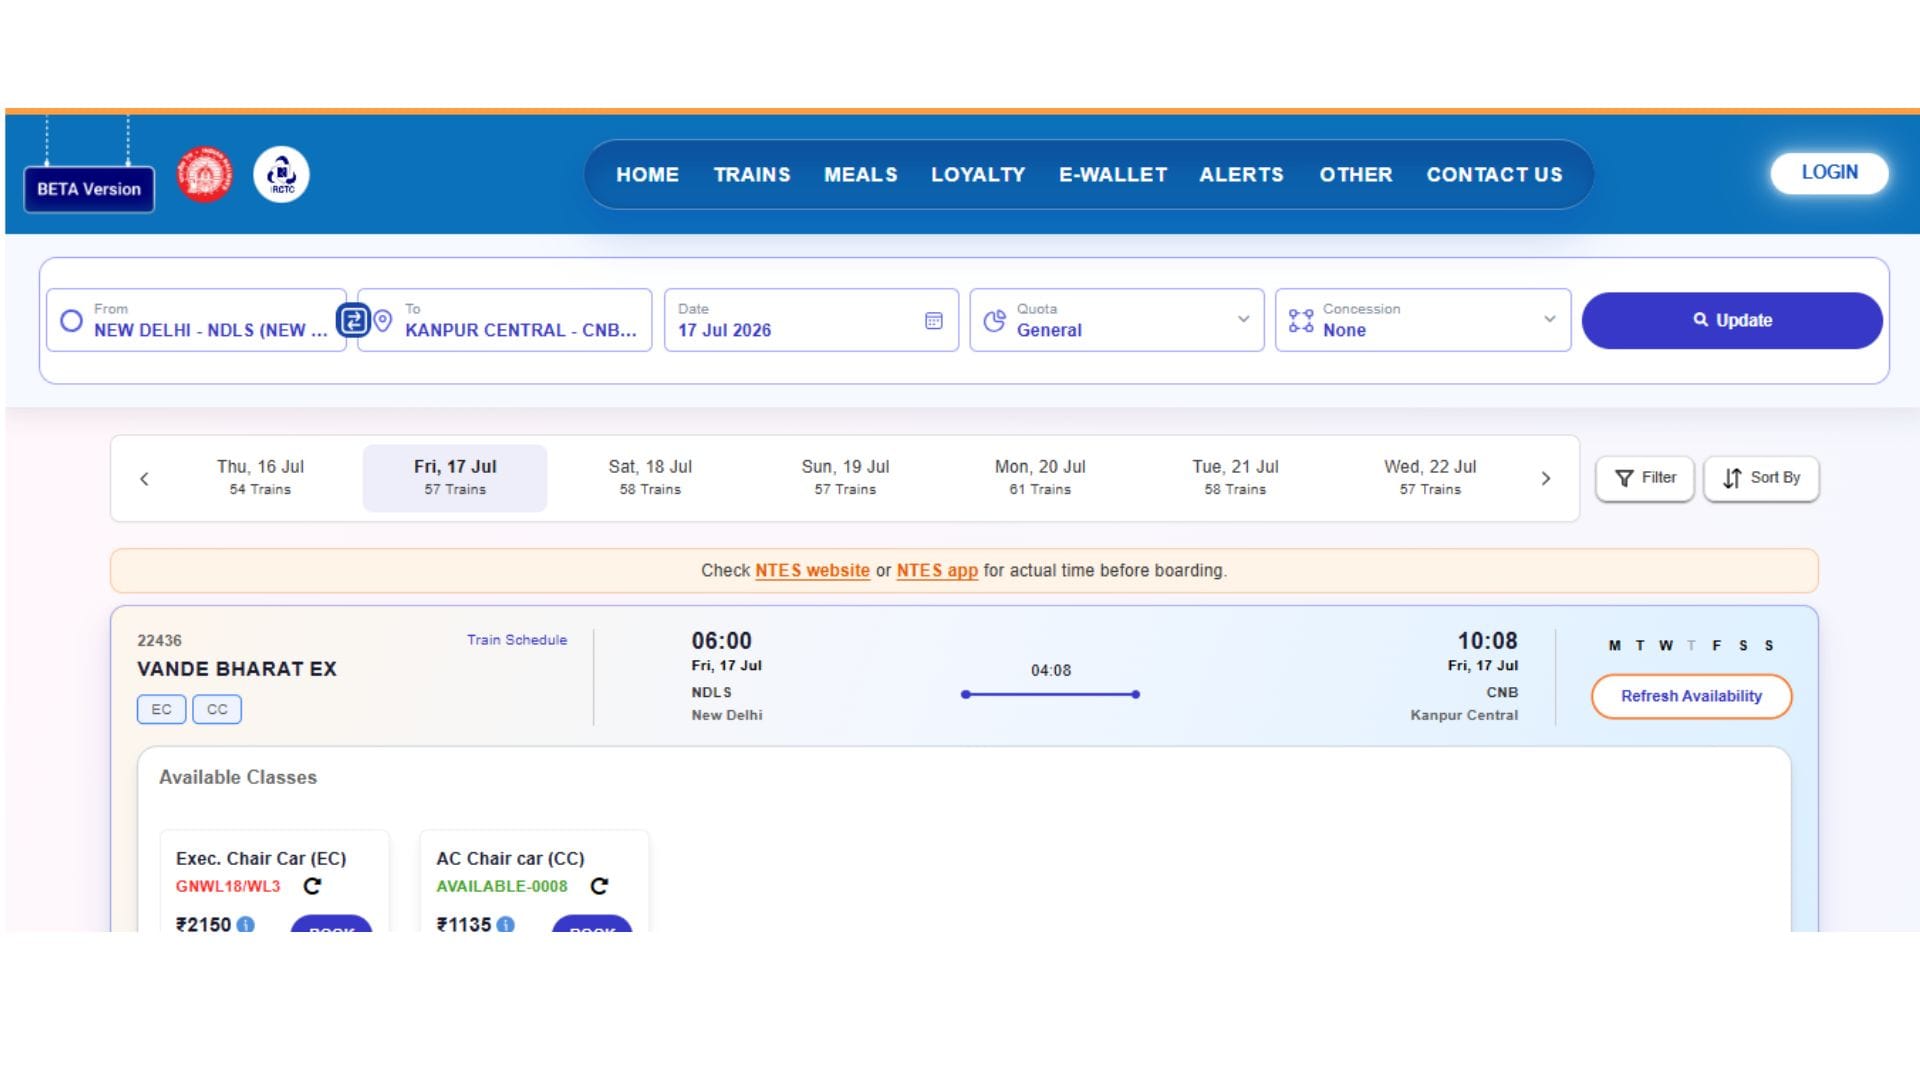Click VANDE BHARAT EX train name
This screenshot has height=1080, width=1920.
pos(237,669)
